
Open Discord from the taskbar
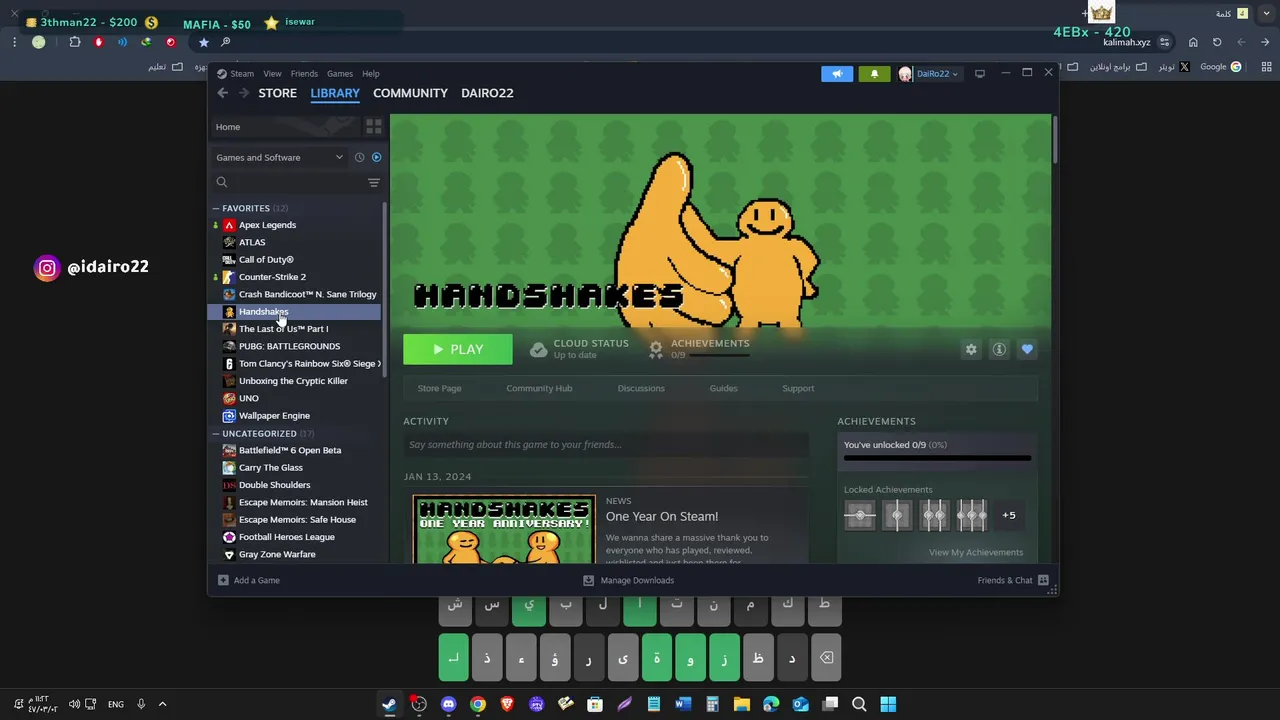click(448, 704)
